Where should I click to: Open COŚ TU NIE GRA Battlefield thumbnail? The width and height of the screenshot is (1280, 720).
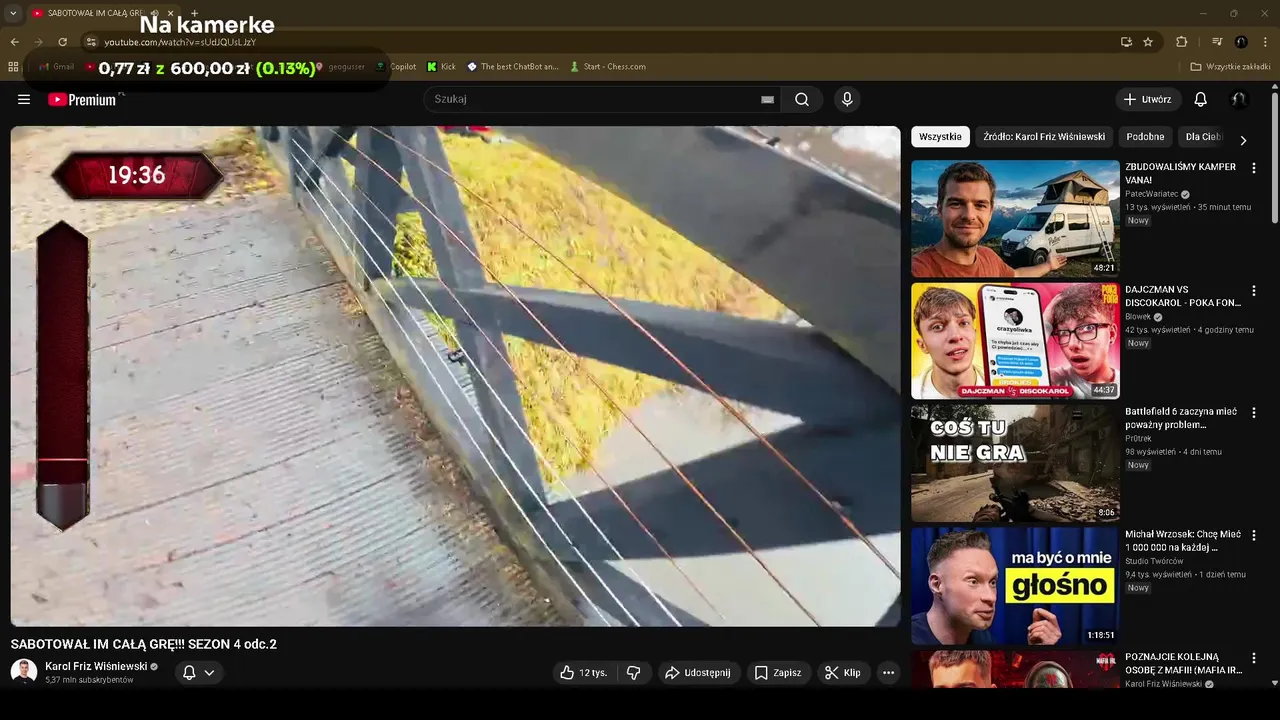tap(1015, 463)
